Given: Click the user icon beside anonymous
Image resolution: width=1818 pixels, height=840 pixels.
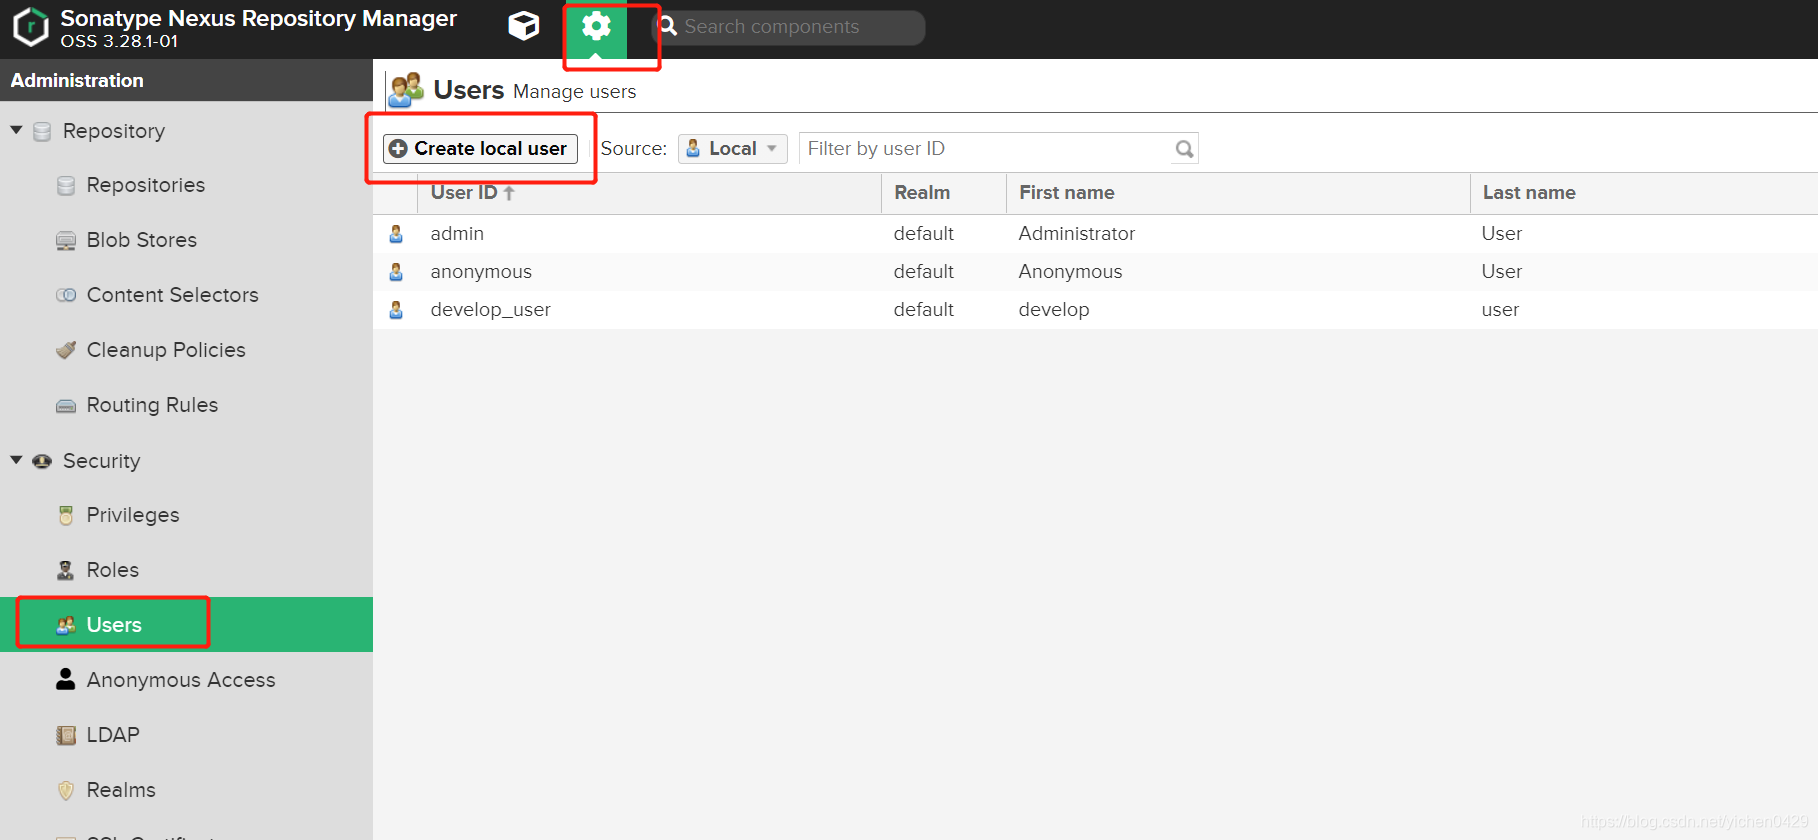Looking at the screenshot, I should [396, 271].
